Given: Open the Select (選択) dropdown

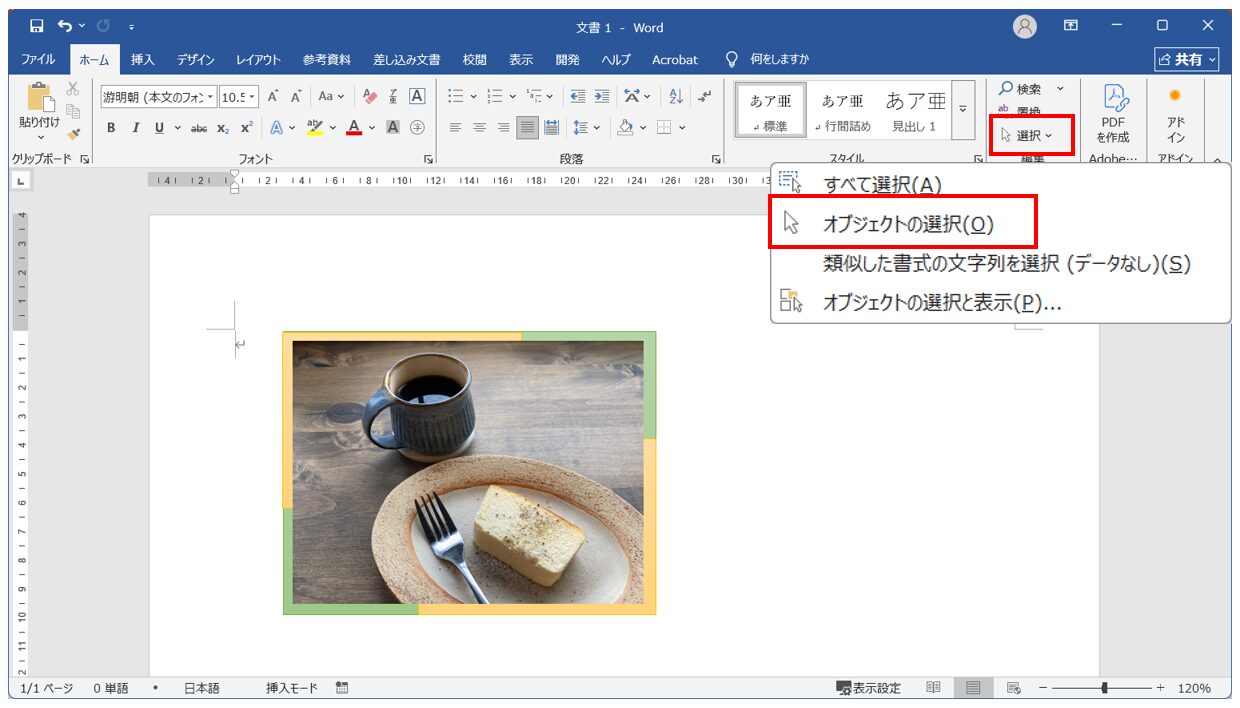Looking at the screenshot, I should [x=1025, y=136].
